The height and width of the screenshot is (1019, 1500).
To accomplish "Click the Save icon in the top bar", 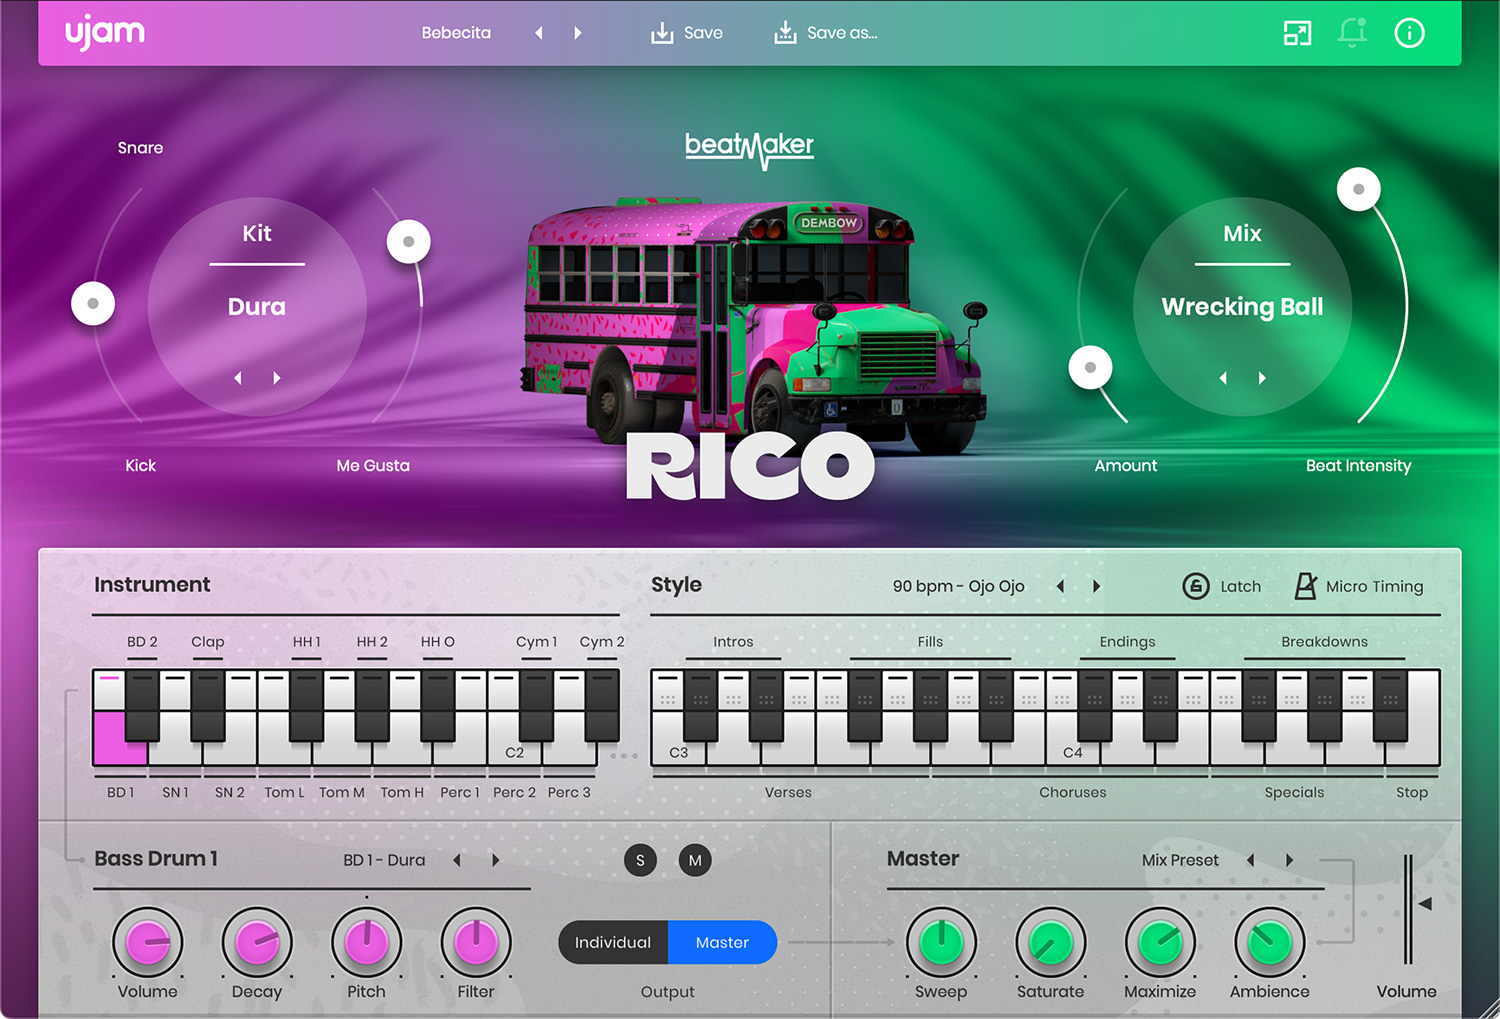I will 661,32.
